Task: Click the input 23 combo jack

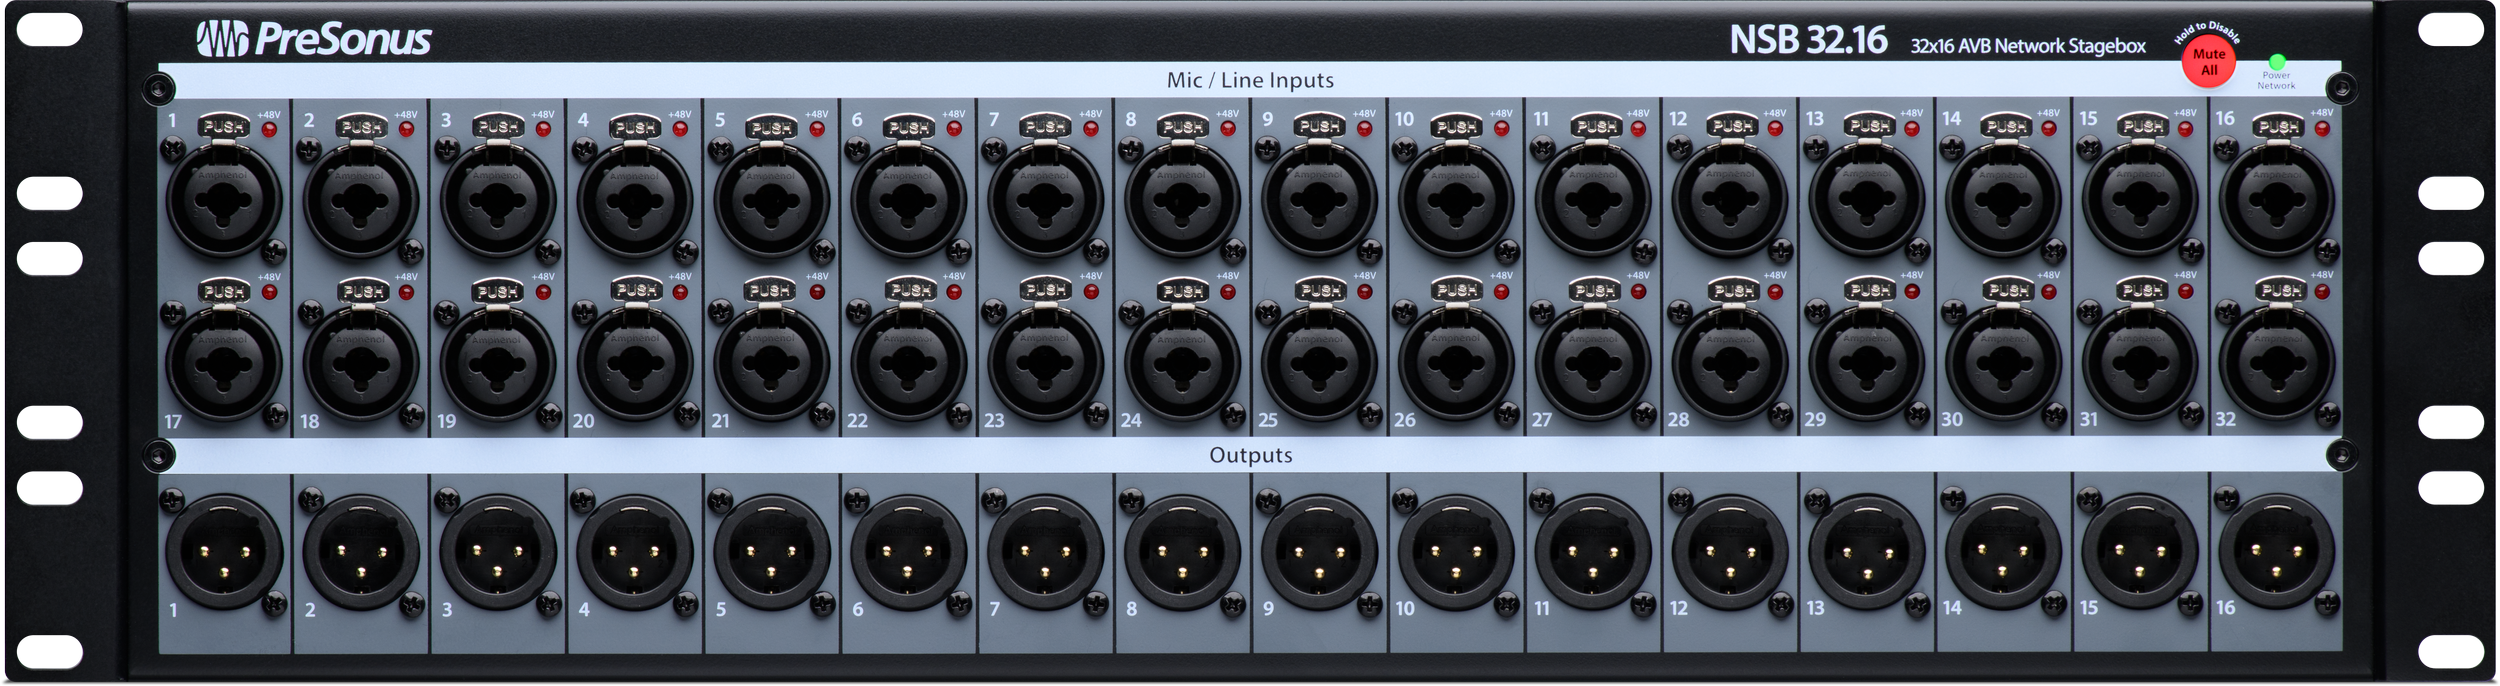Action: (x=1045, y=361)
